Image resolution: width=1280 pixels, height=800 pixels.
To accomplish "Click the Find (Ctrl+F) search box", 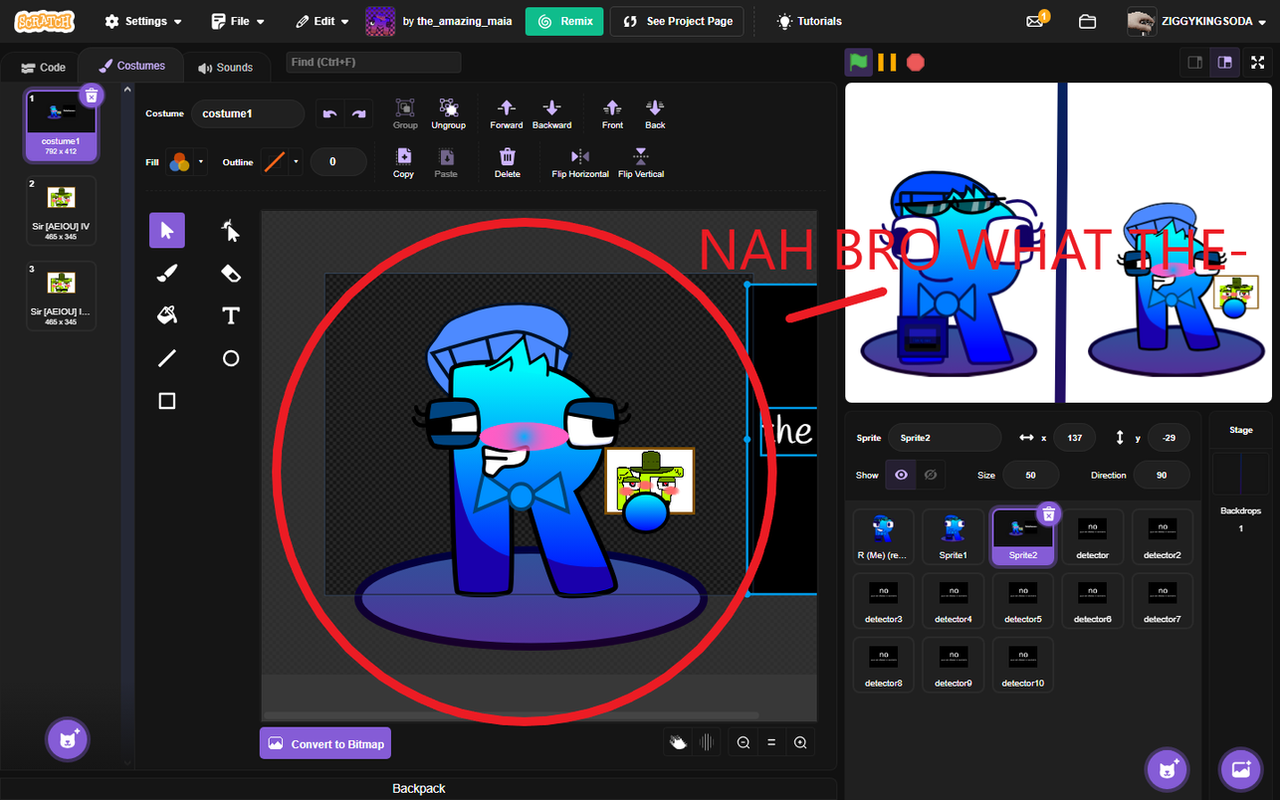I will coord(373,62).
